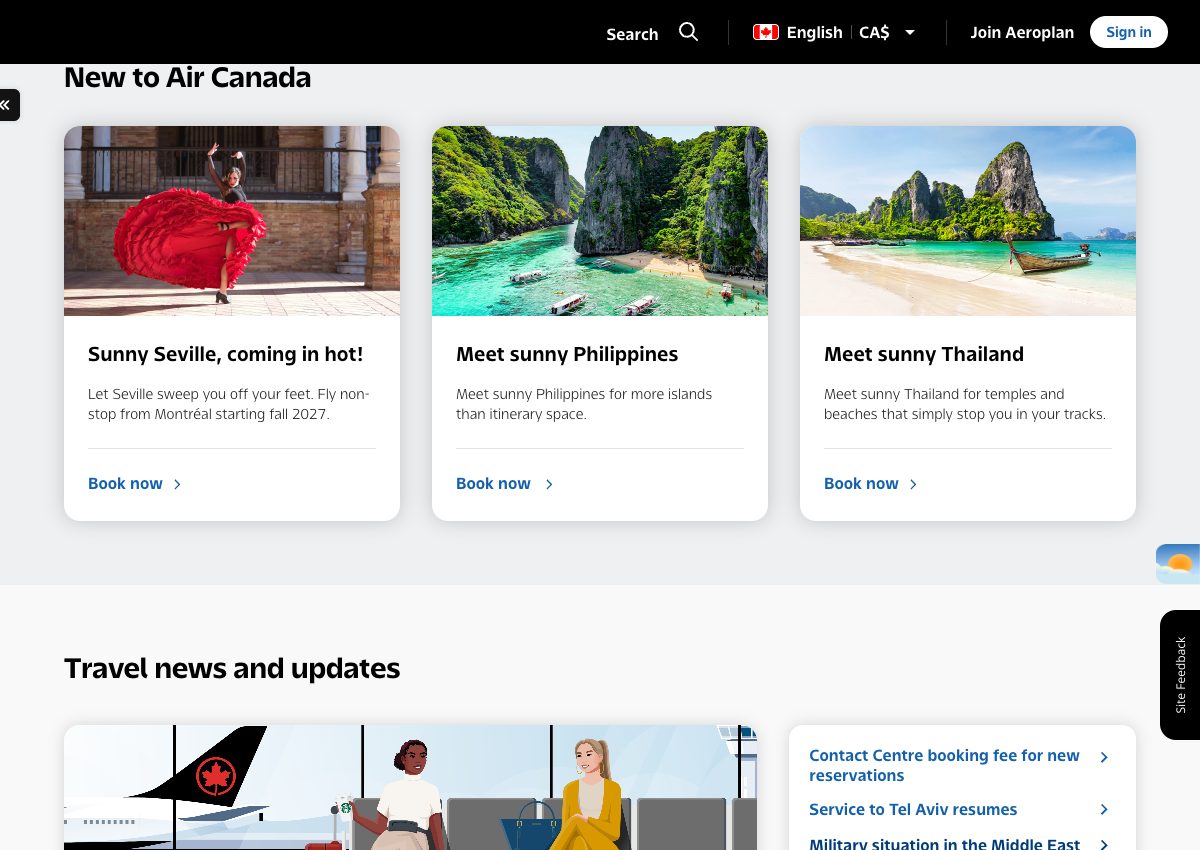Click the Canadian flag icon
This screenshot has height=850, width=1200.
[765, 32]
